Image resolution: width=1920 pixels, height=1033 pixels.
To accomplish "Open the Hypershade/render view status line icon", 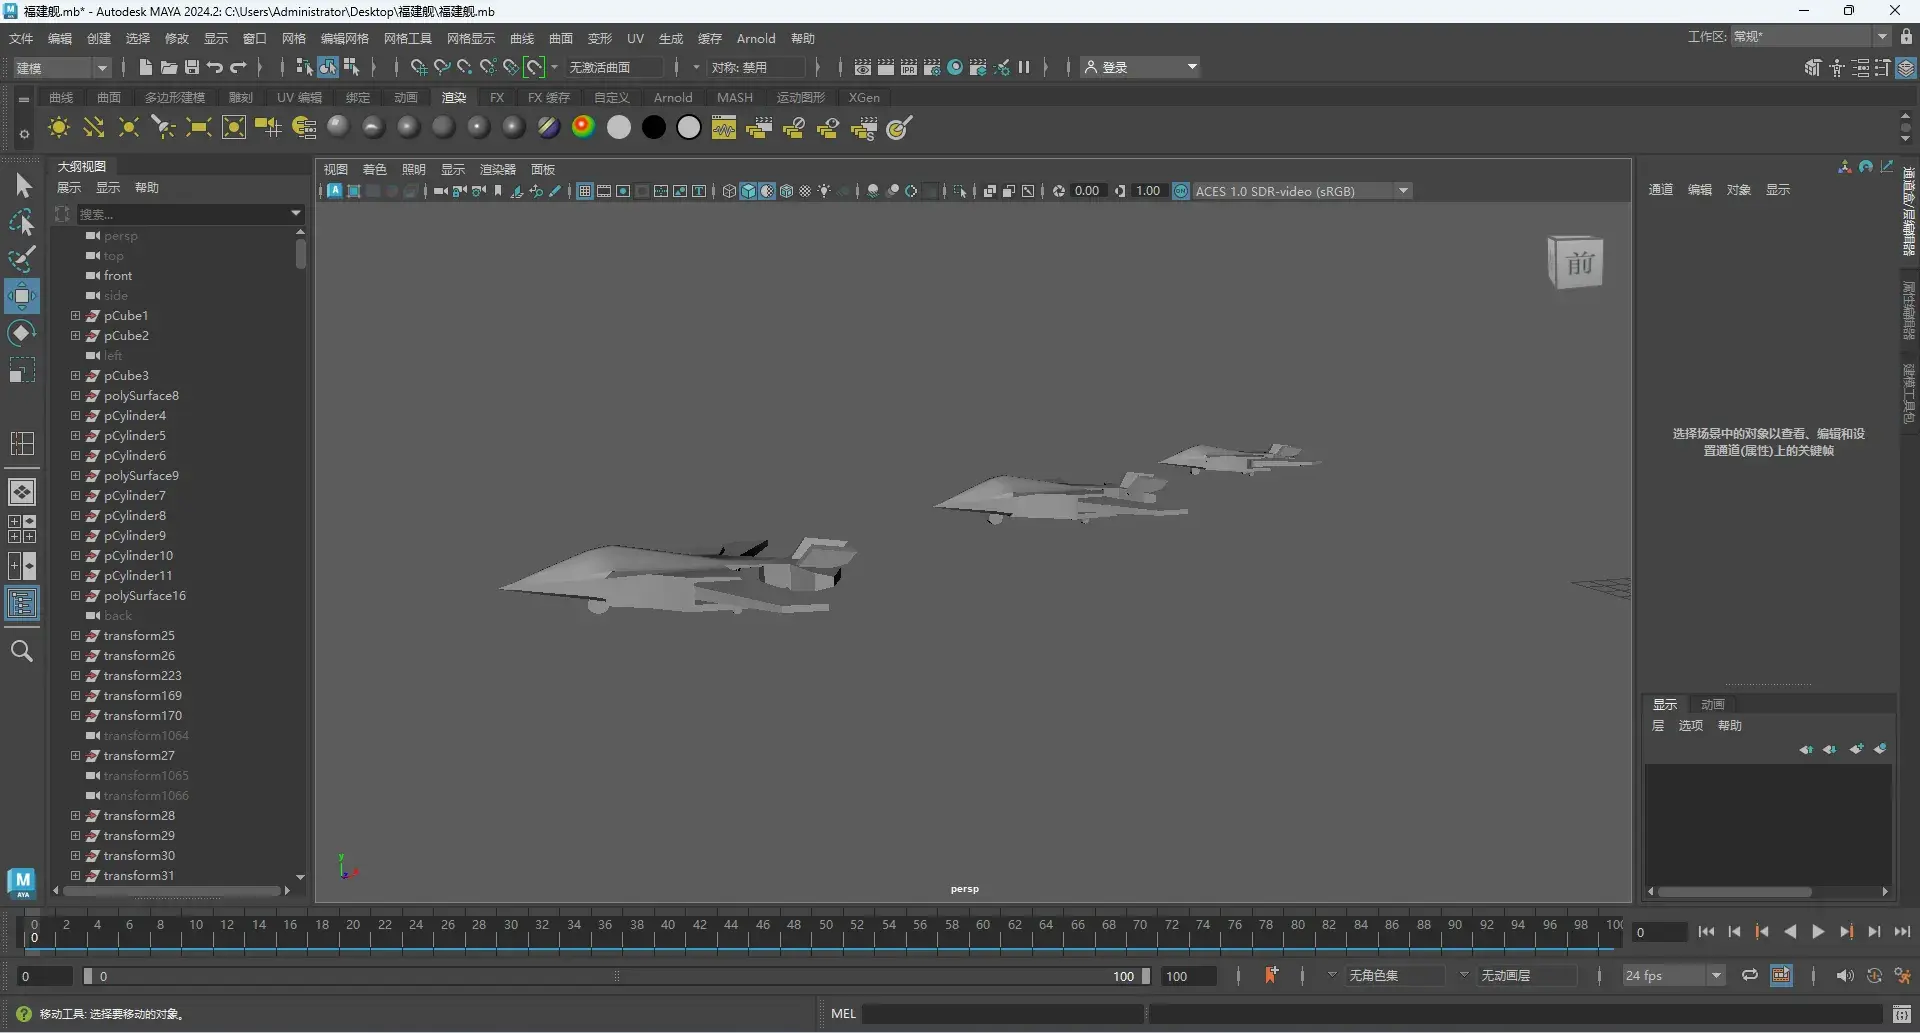I will click(x=955, y=67).
